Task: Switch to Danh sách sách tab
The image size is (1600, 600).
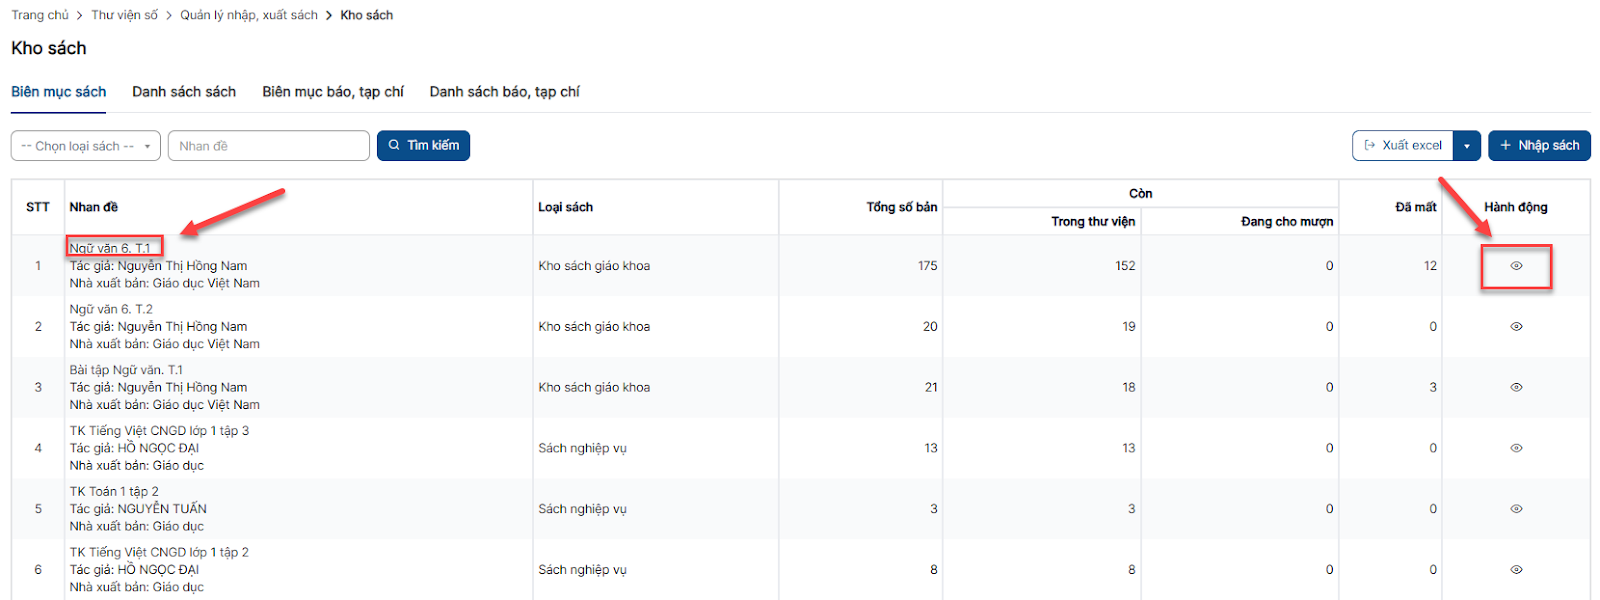Action: 184,92
